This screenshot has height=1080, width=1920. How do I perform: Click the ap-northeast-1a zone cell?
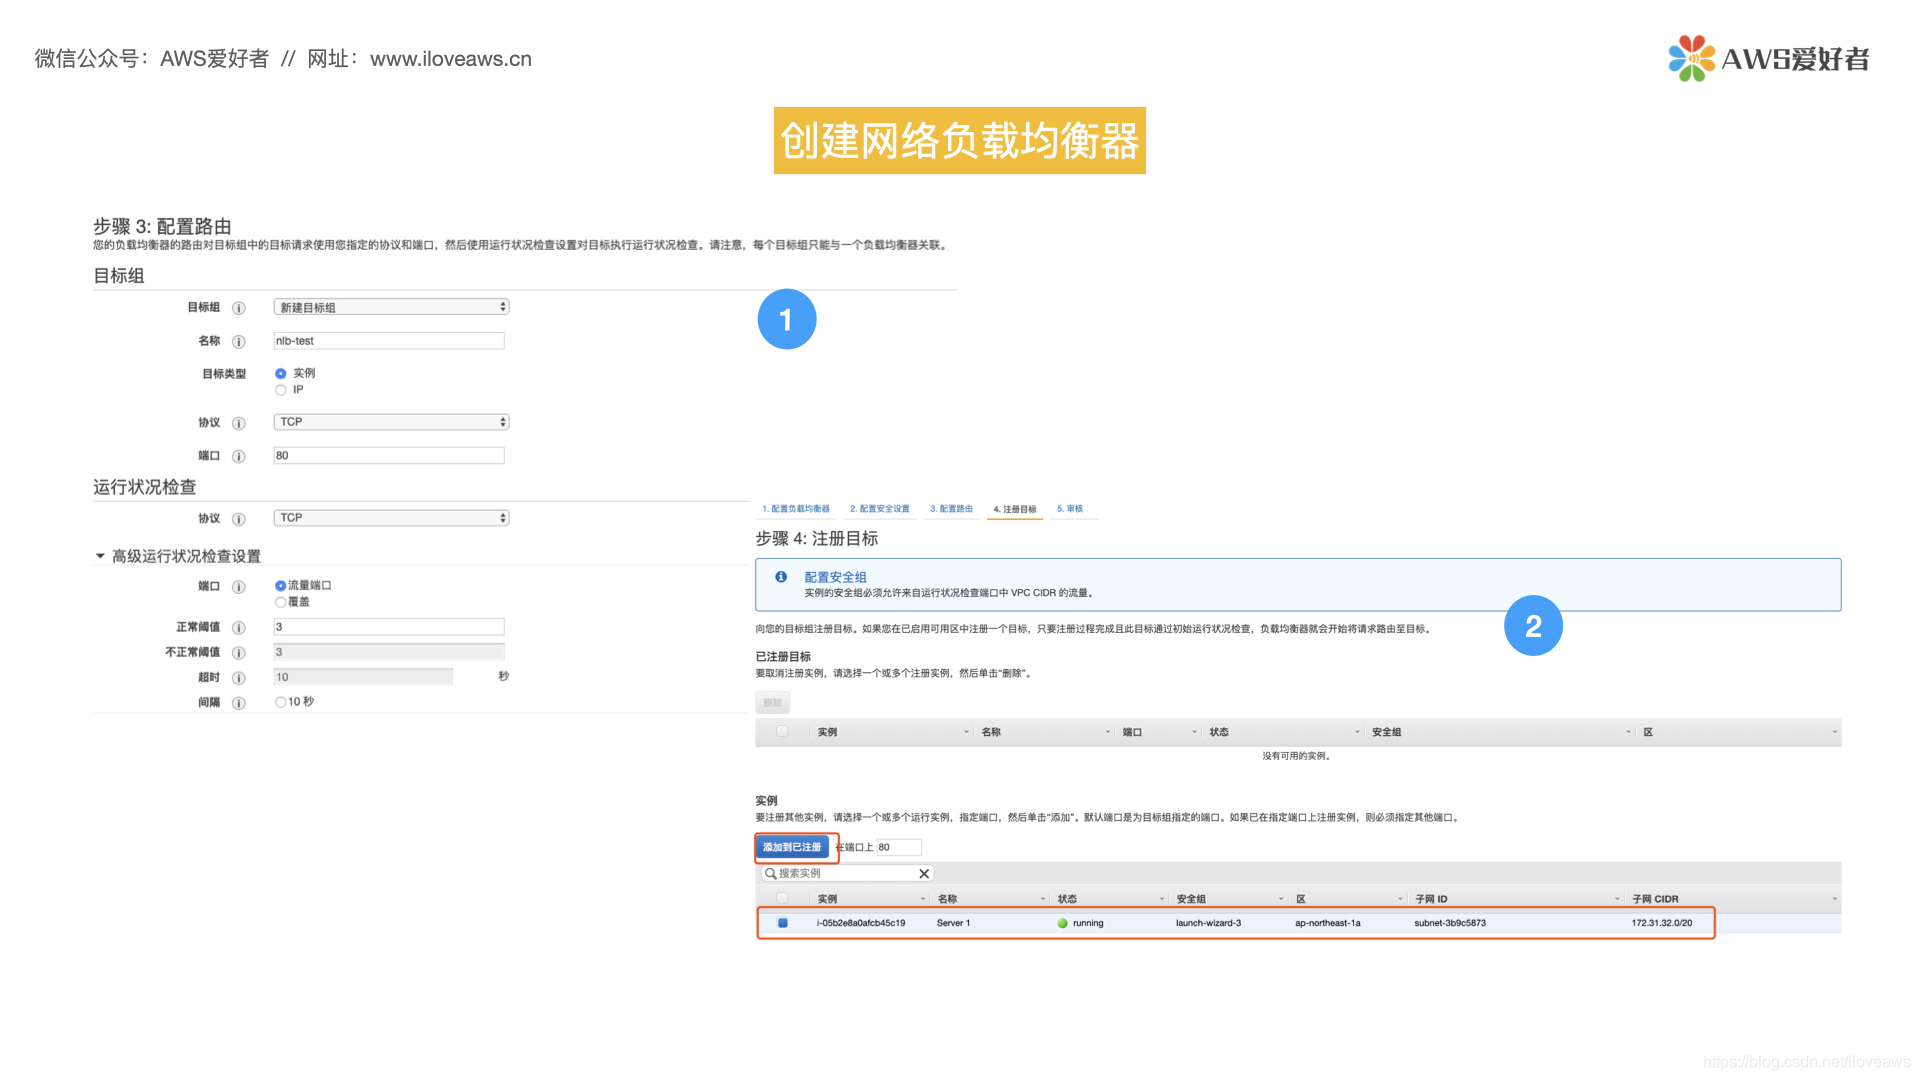[x=1327, y=923]
